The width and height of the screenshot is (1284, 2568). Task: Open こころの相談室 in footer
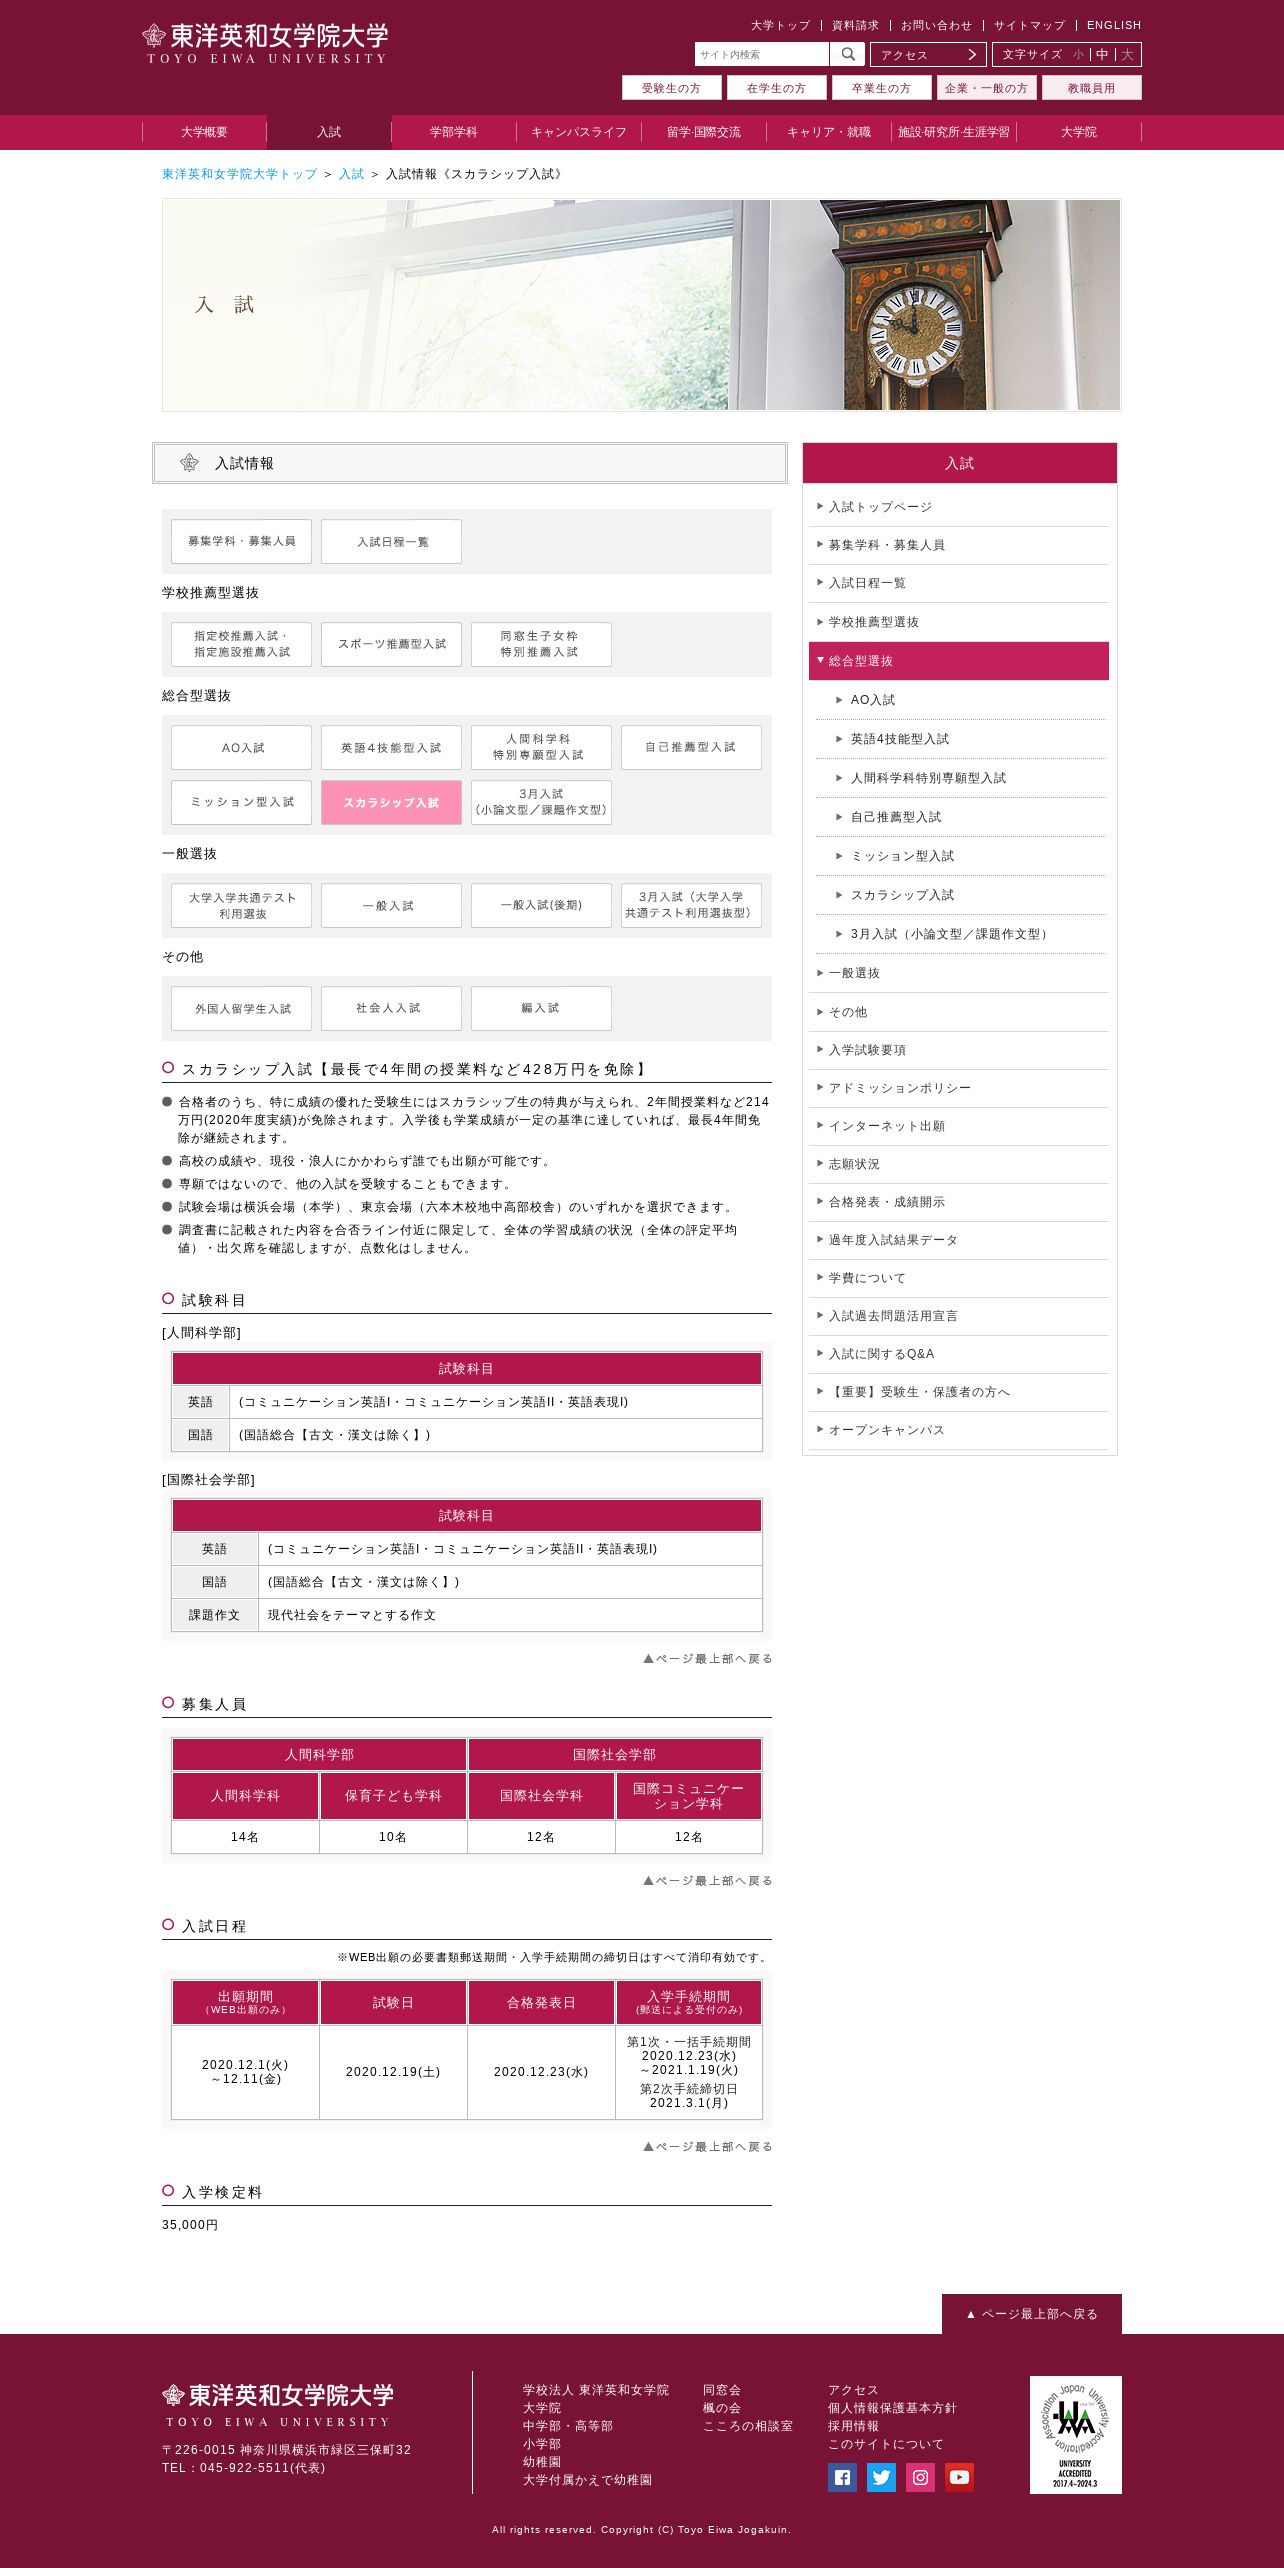748,2426
